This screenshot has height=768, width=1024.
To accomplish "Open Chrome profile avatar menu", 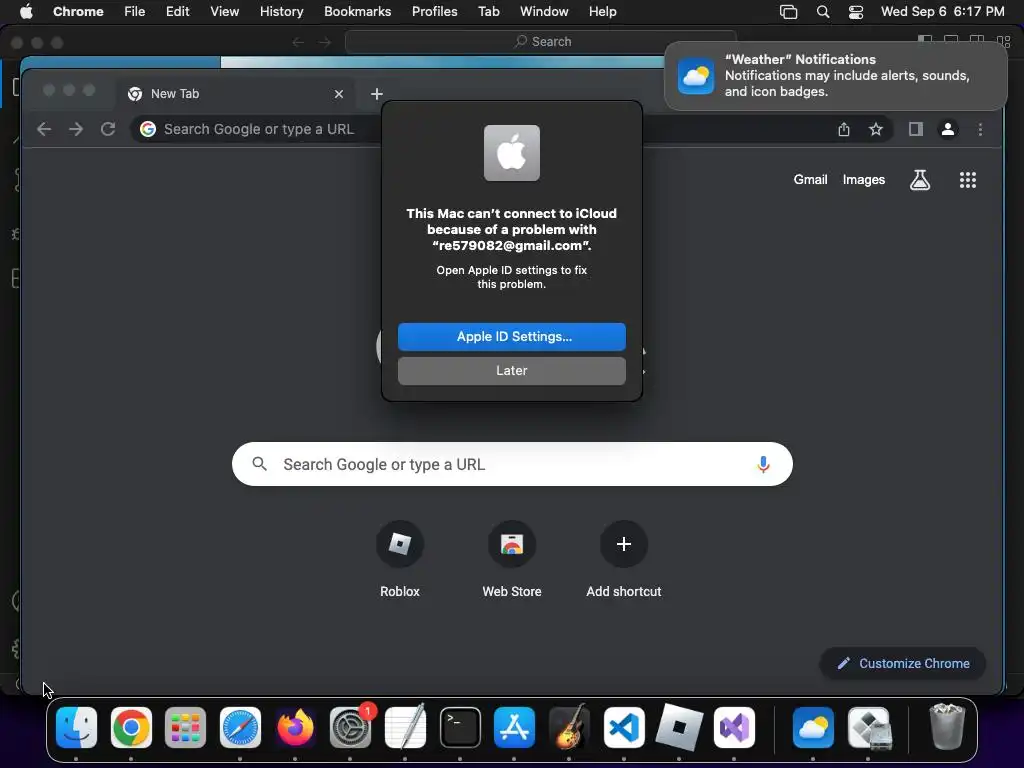I will point(948,129).
